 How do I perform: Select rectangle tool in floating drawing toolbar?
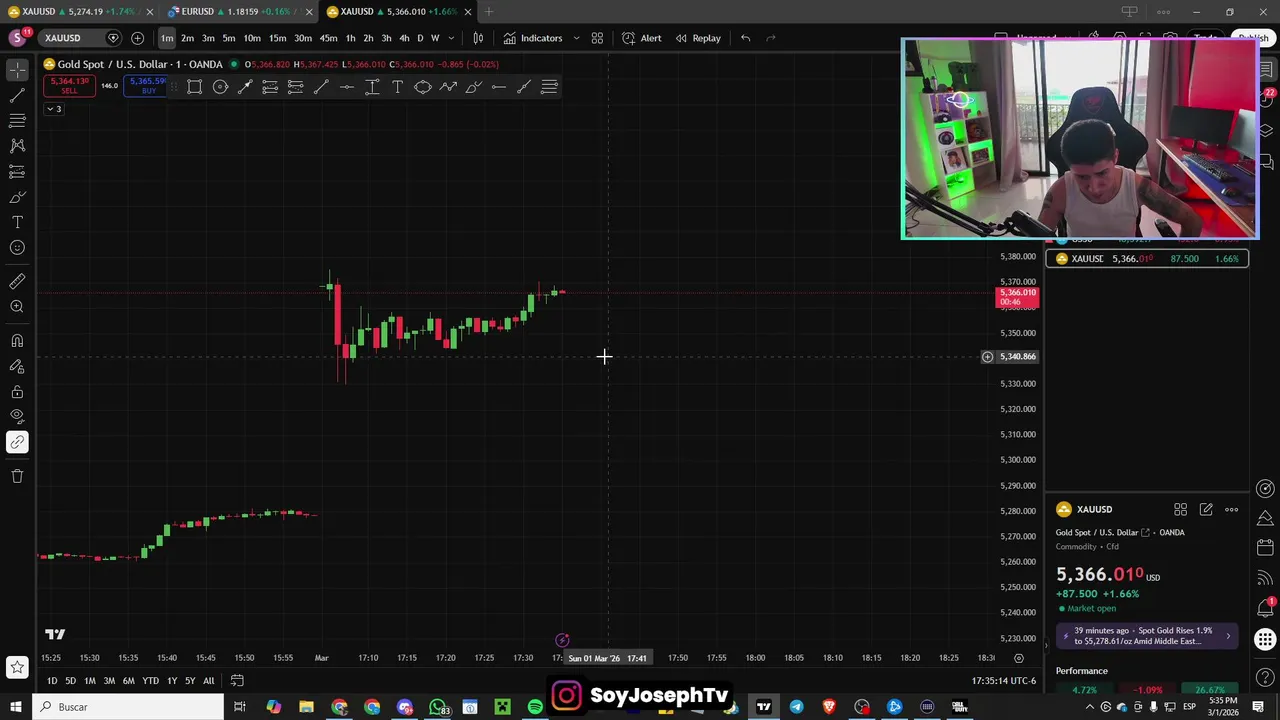click(195, 87)
